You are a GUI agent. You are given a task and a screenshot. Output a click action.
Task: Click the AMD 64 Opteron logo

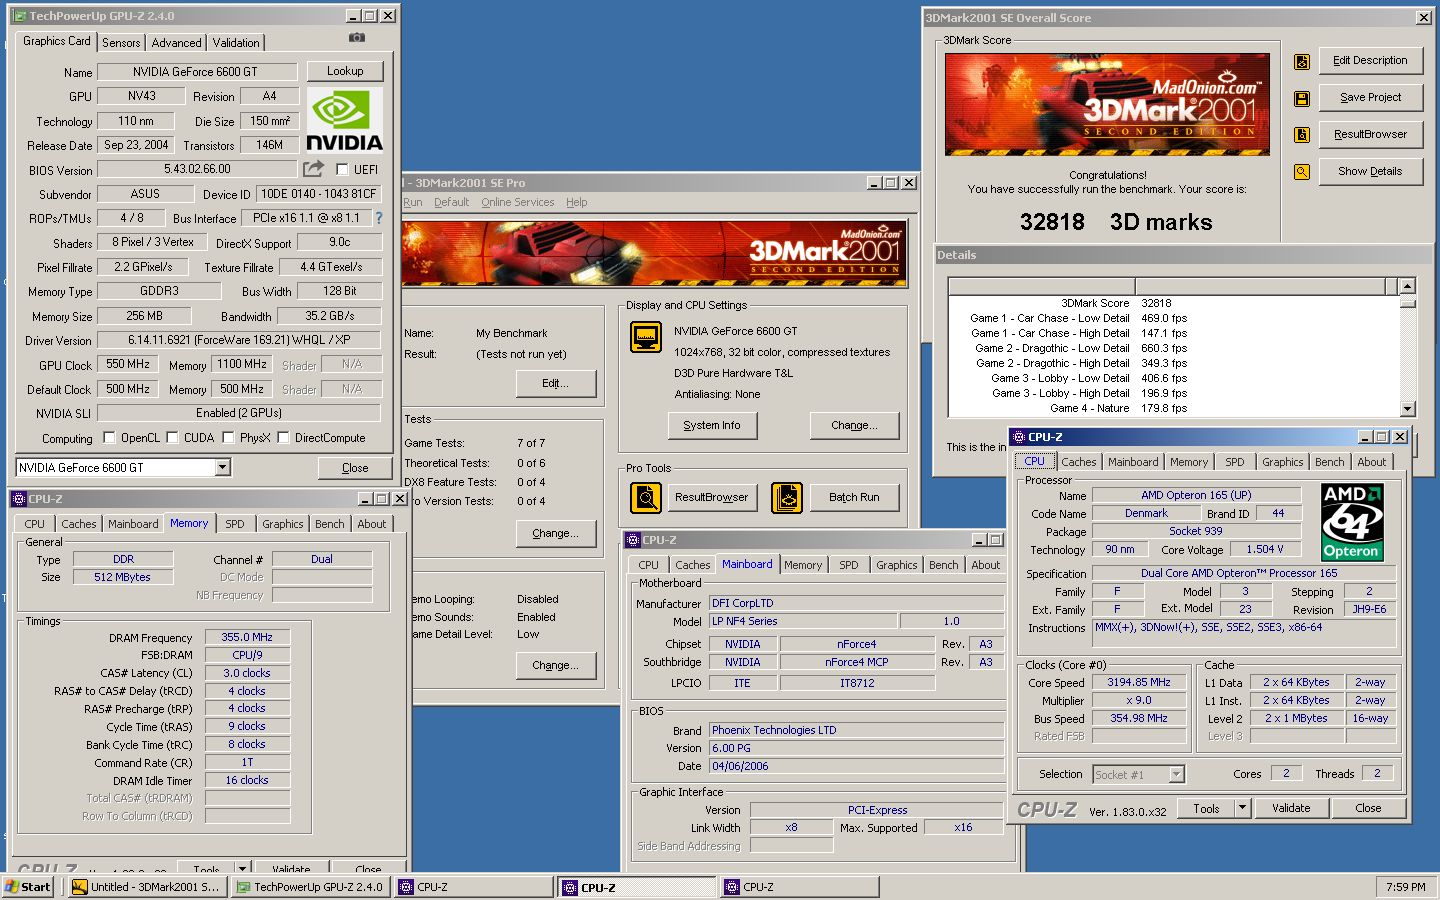click(1352, 522)
